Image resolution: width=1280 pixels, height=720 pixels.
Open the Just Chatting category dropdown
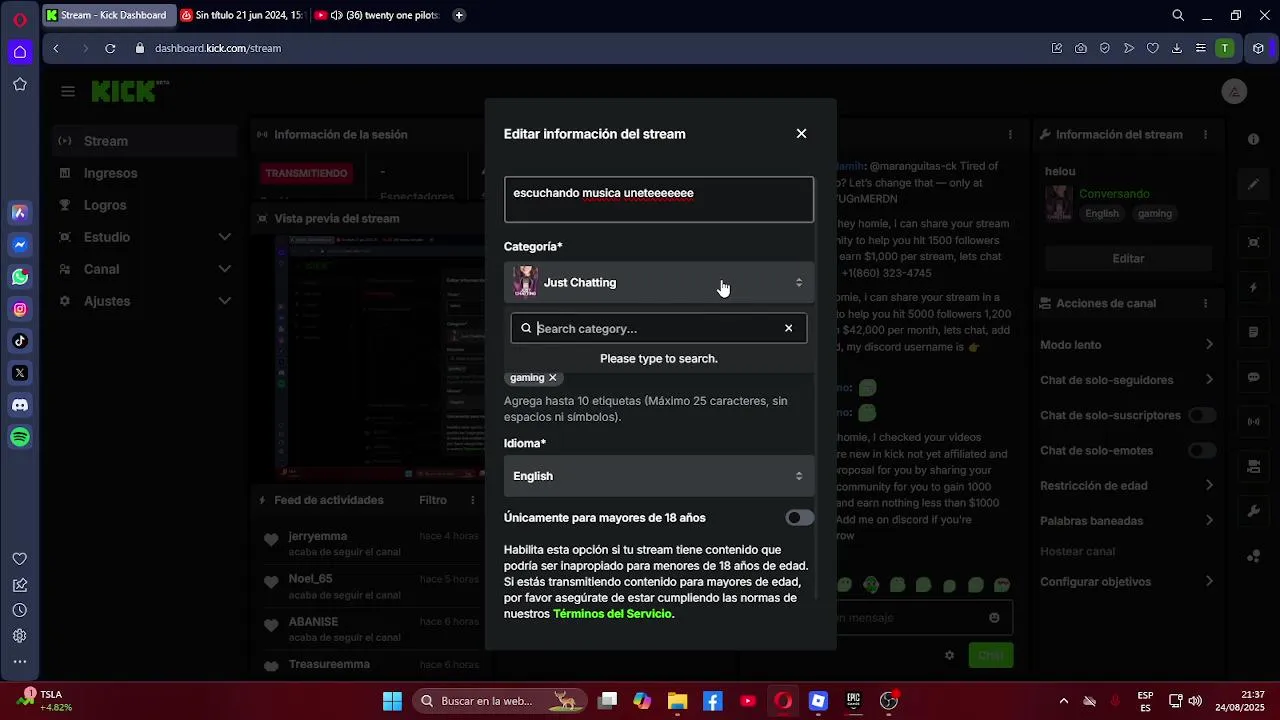pos(659,283)
